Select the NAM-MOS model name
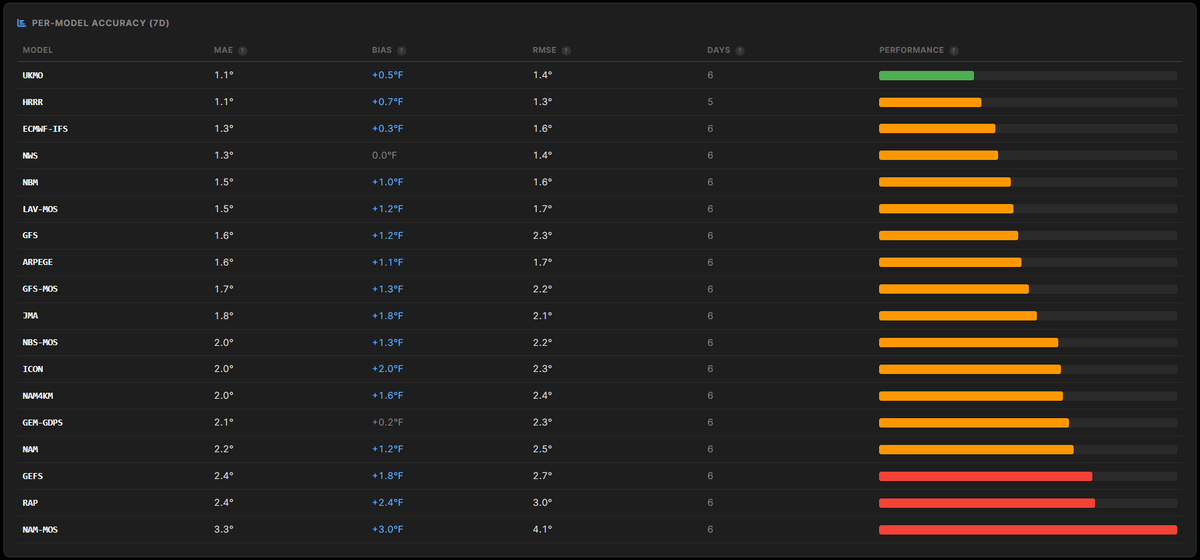1200x560 pixels. pos(41,529)
